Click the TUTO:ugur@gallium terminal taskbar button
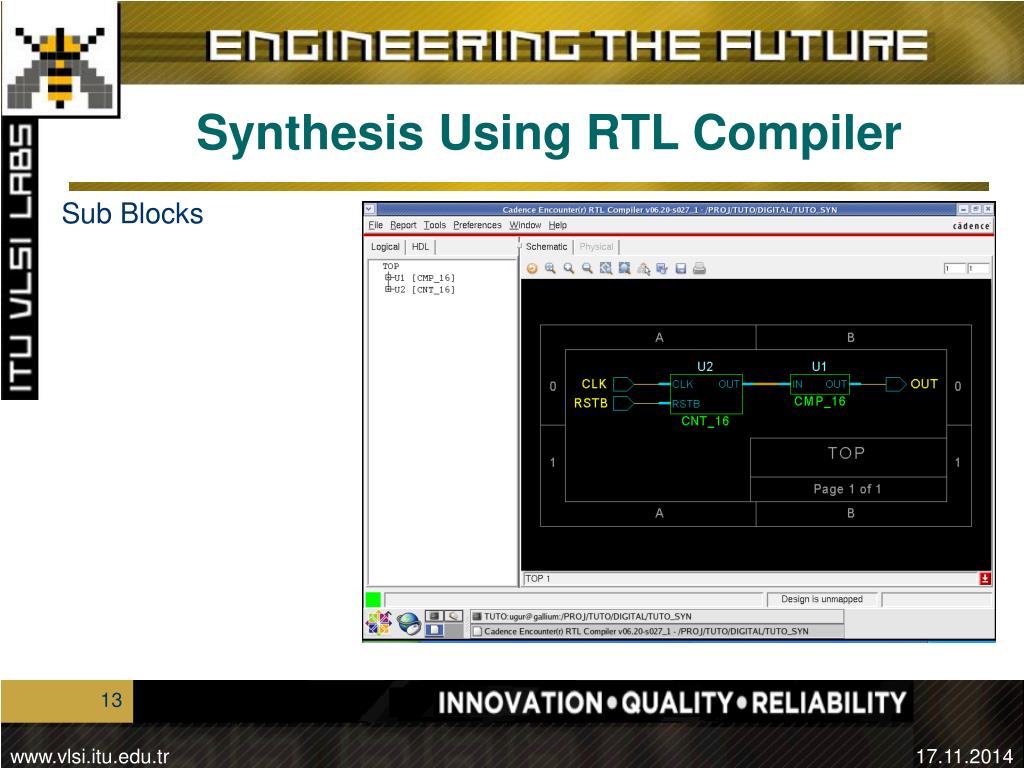This screenshot has width=1024, height=768. [x=656, y=616]
